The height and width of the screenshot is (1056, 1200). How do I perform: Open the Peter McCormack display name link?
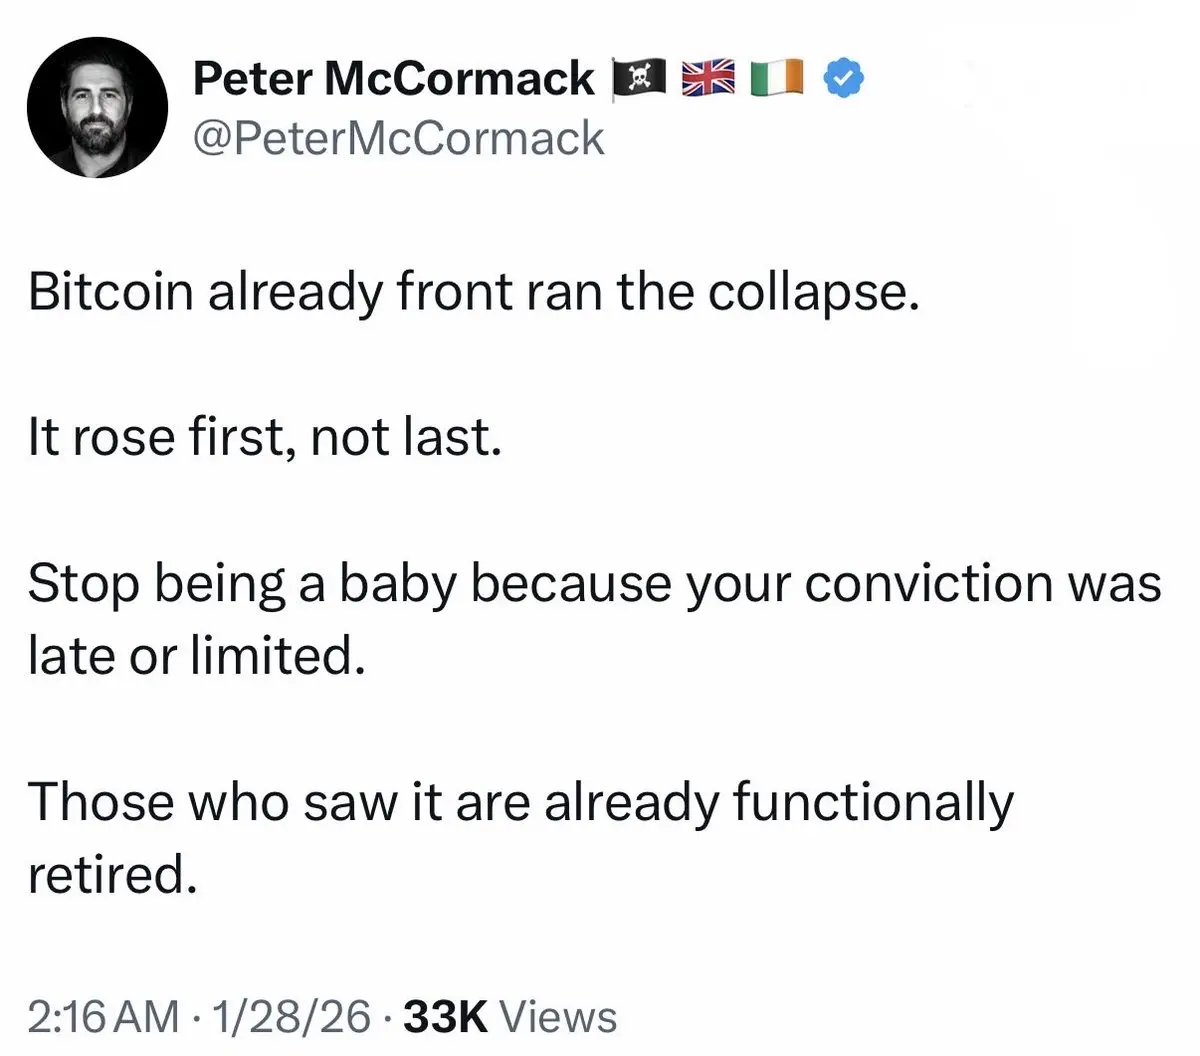pyautogui.click(x=393, y=78)
